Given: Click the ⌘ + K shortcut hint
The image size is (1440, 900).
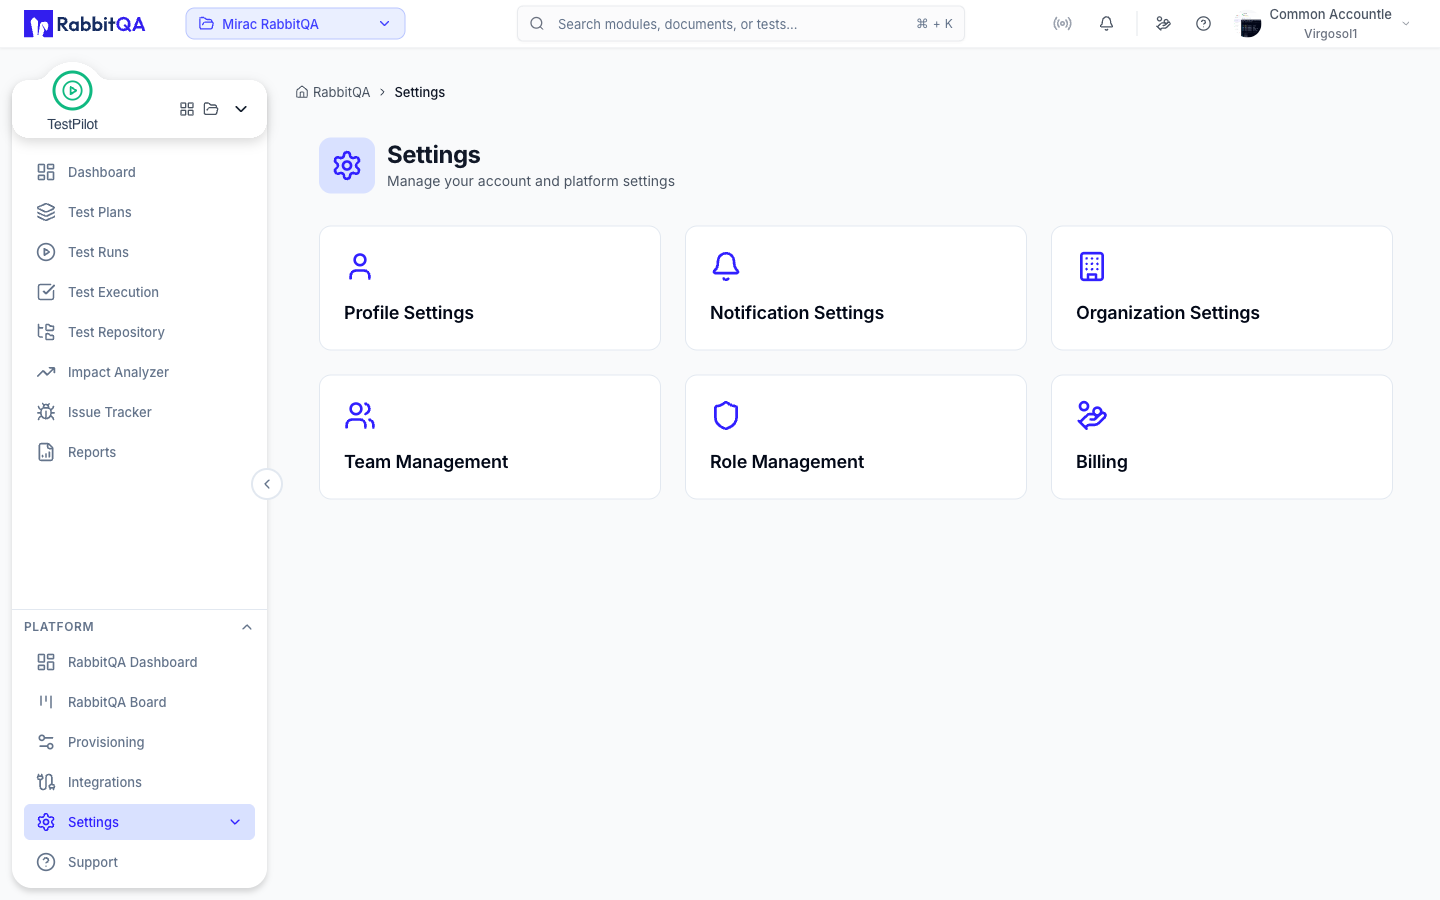Looking at the screenshot, I should tap(934, 24).
